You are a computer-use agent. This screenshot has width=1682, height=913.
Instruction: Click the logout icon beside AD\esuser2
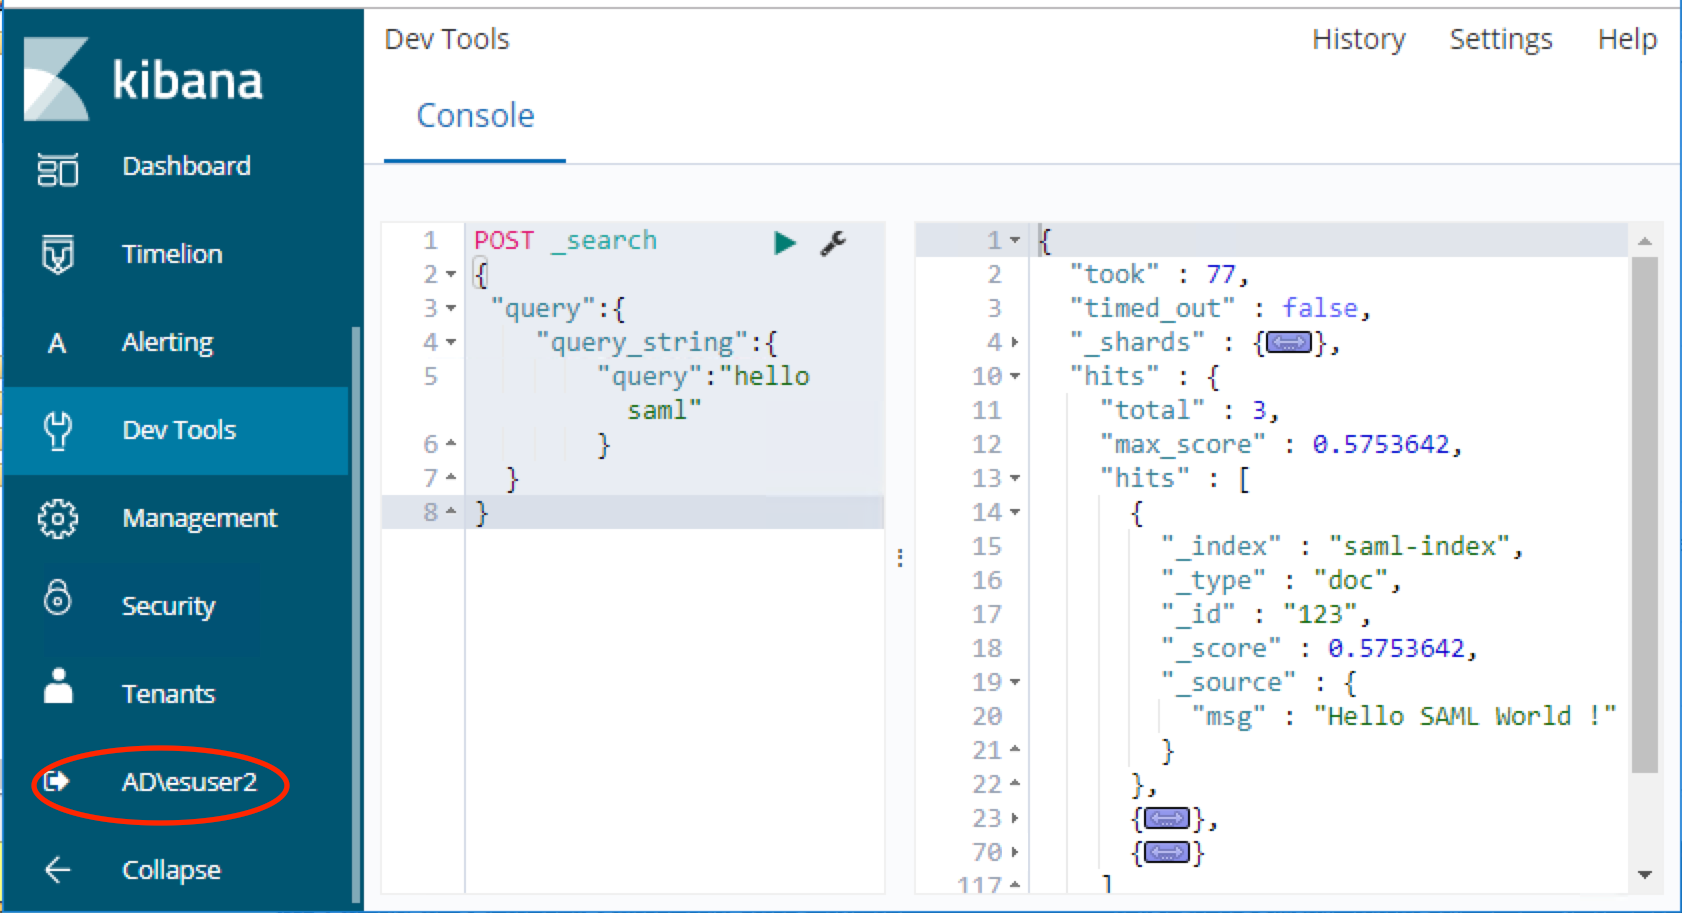click(58, 781)
